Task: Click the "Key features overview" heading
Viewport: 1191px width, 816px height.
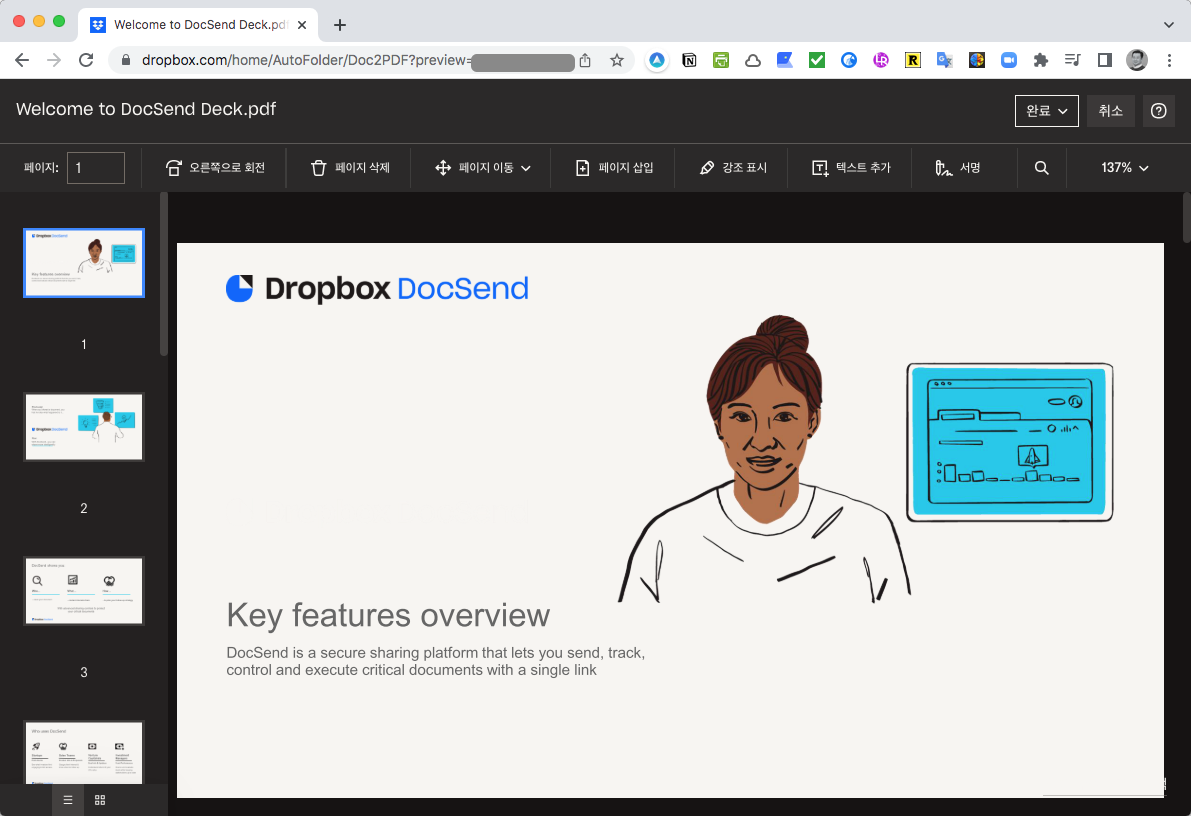Action: (x=388, y=615)
